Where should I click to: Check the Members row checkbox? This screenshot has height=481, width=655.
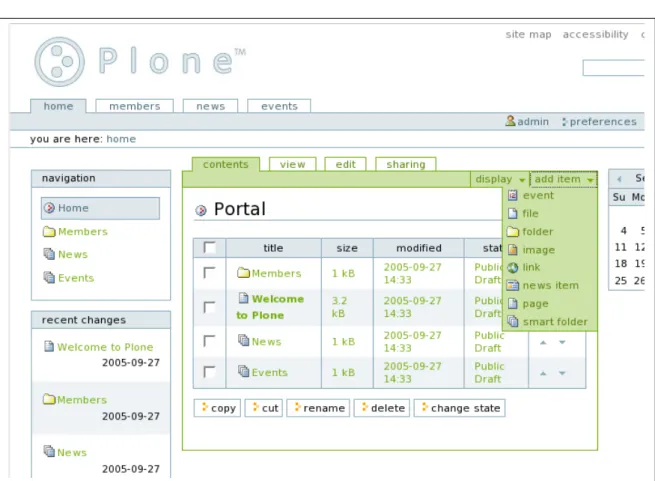tap(209, 273)
